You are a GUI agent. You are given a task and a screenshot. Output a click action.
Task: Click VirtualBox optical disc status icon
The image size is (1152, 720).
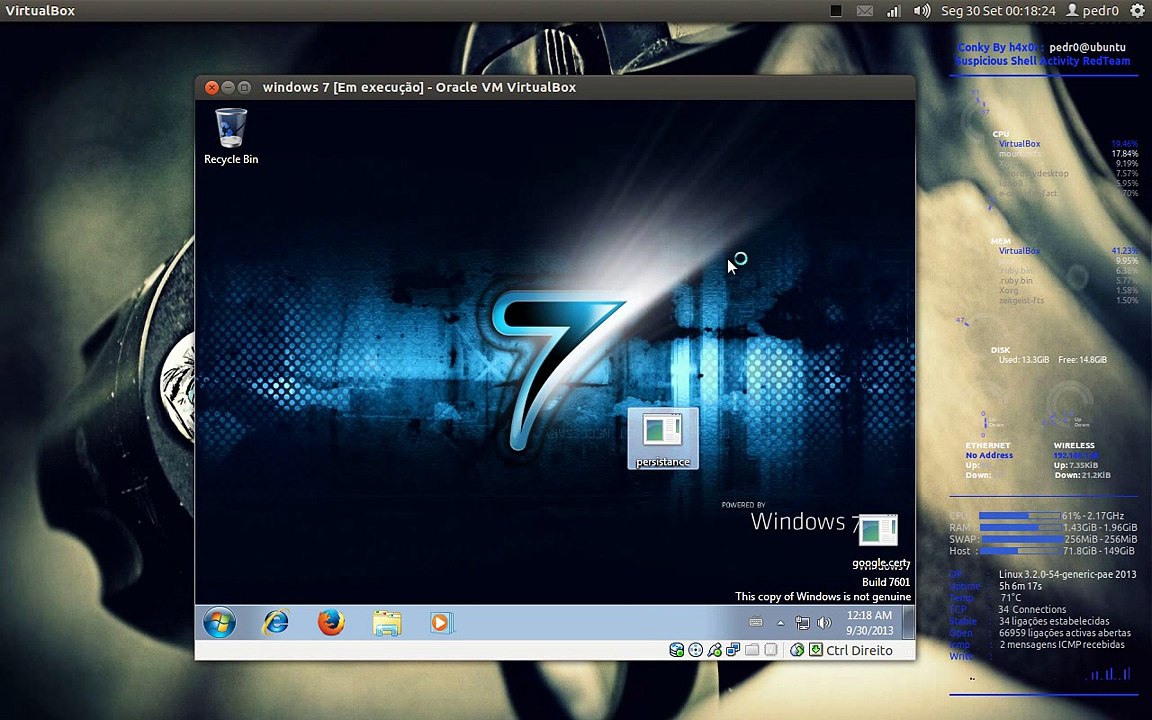coord(695,650)
